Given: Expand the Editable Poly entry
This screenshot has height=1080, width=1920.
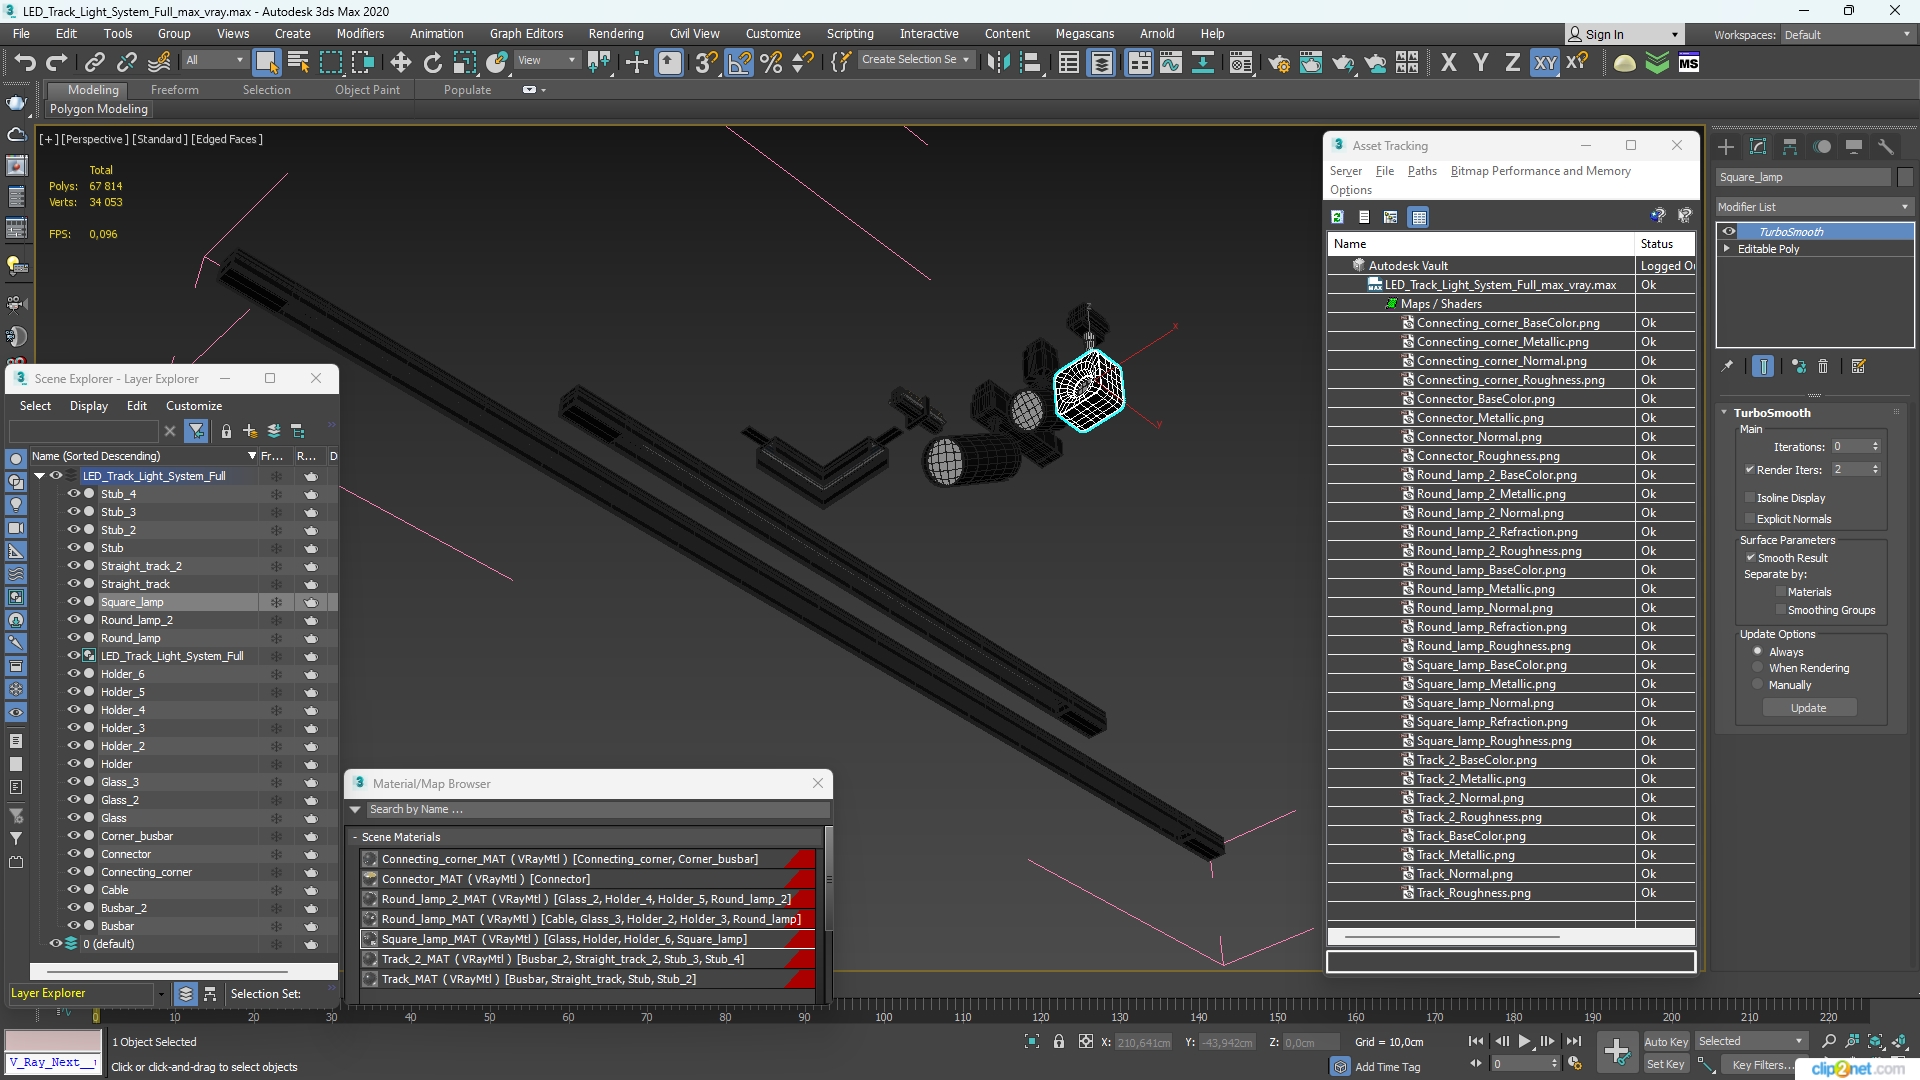Looking at the screenshot, I should [1727, 249].
